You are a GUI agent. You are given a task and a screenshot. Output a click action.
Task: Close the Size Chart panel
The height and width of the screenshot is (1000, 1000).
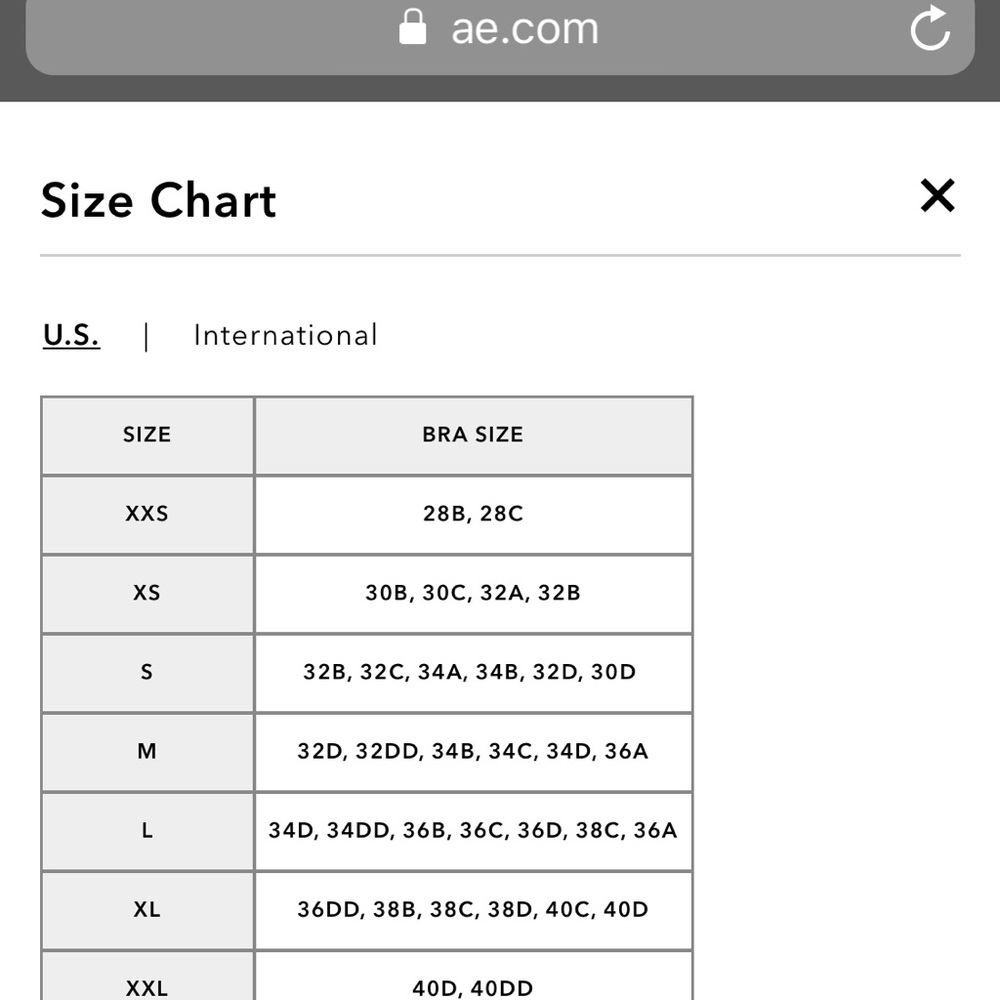pyautogui.click(x=938, y=195)
